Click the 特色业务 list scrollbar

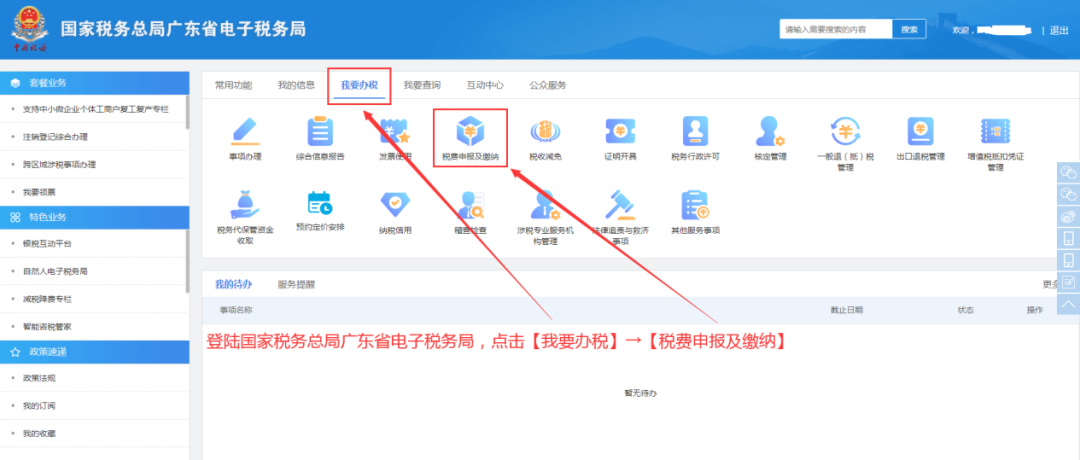(x=187, y=260)
